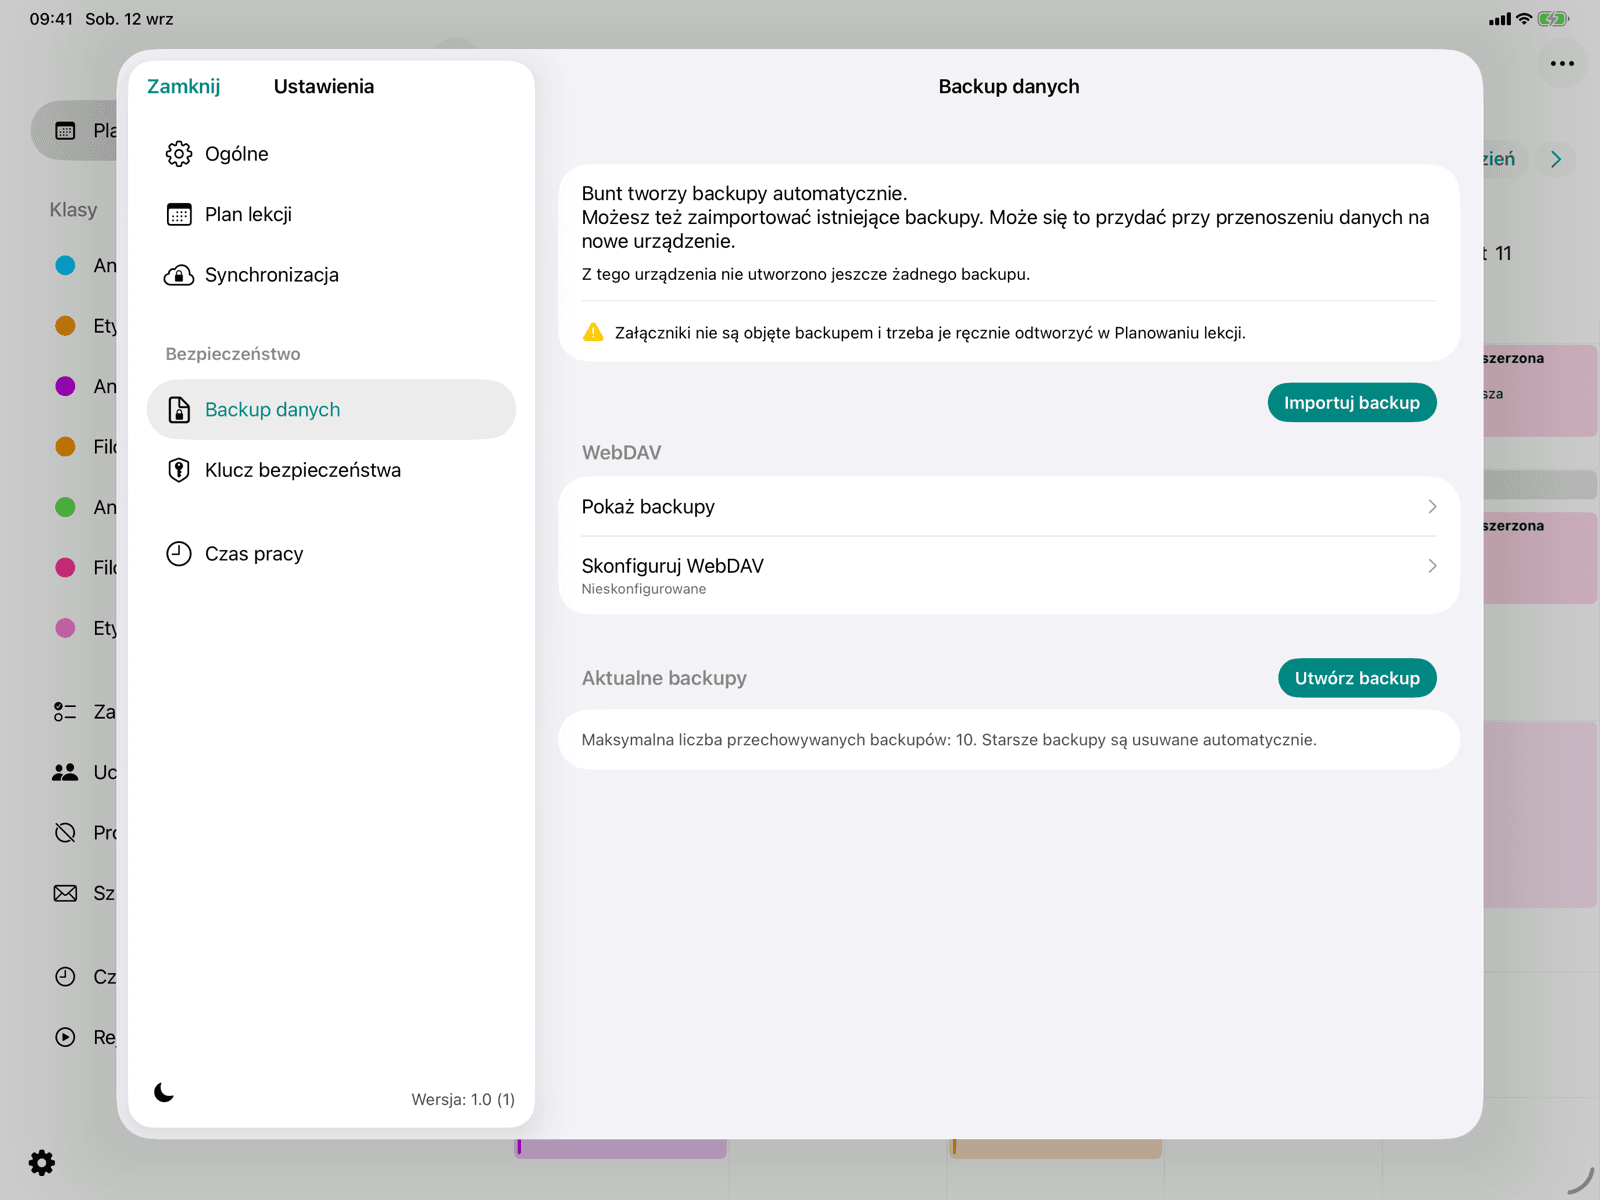Open the Ogólne settings section
The image size is (1600, 1200).
(x=331, y=154)
